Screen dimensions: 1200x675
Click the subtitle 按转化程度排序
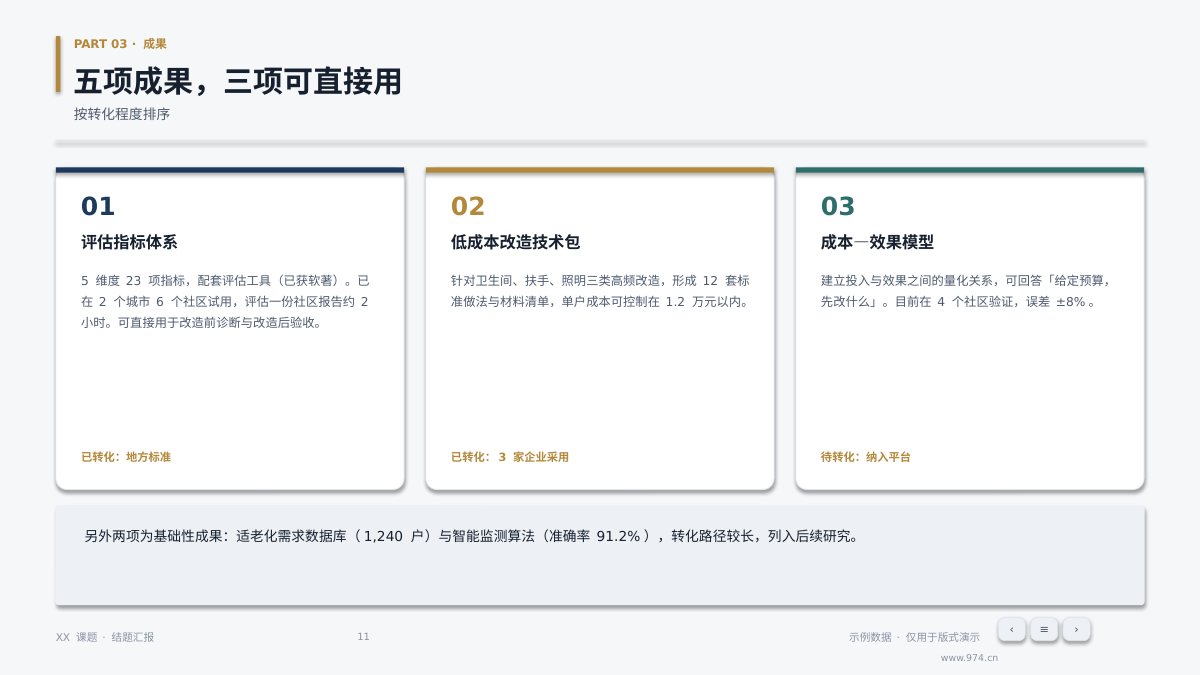coord(122,114)
